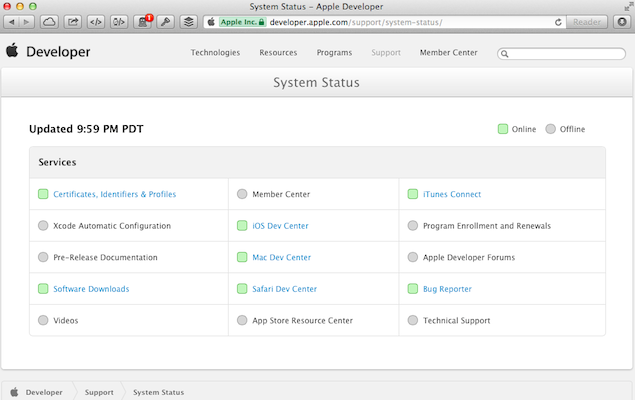
Task: Open Member Center in top navigation
Action: (x=449, y=53)
